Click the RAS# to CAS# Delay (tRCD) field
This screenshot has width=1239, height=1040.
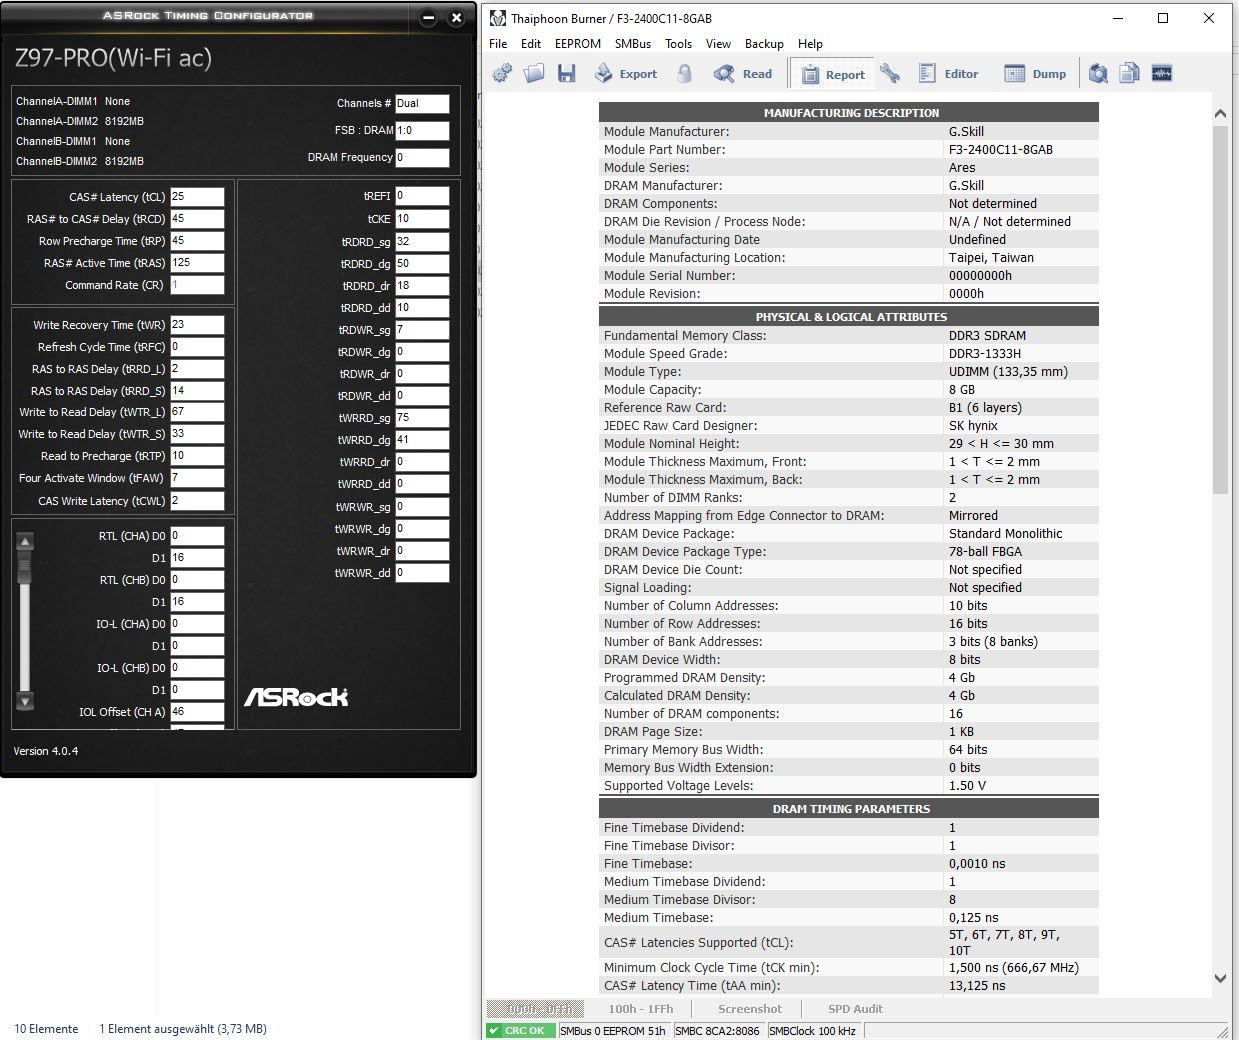click(x=197, y=219)
